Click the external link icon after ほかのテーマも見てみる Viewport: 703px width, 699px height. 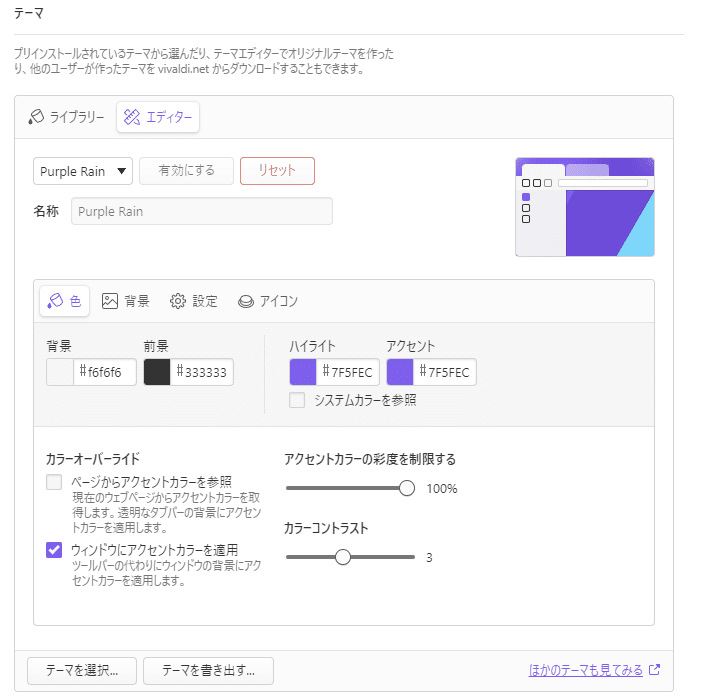click(655, 670)
